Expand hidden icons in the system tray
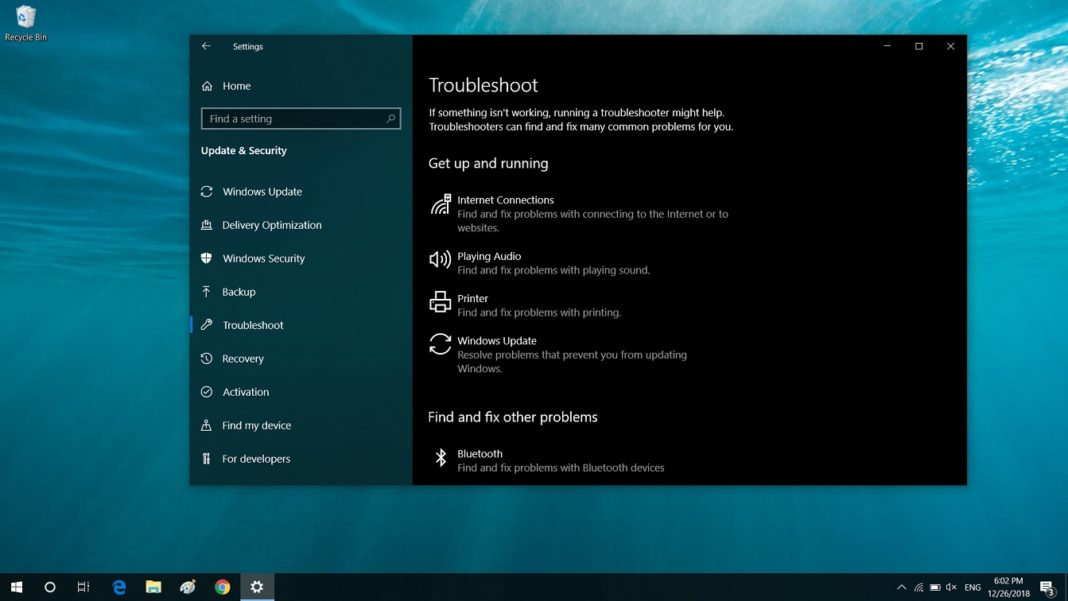This screenshot has width=1068, height=601. 899,587
